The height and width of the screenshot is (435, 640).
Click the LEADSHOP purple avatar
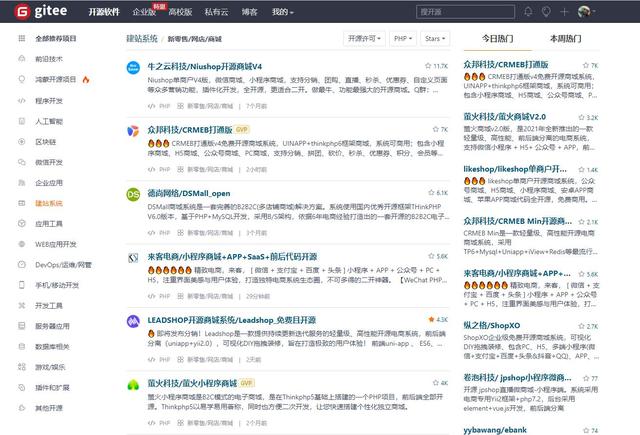[x=133, y=321]
